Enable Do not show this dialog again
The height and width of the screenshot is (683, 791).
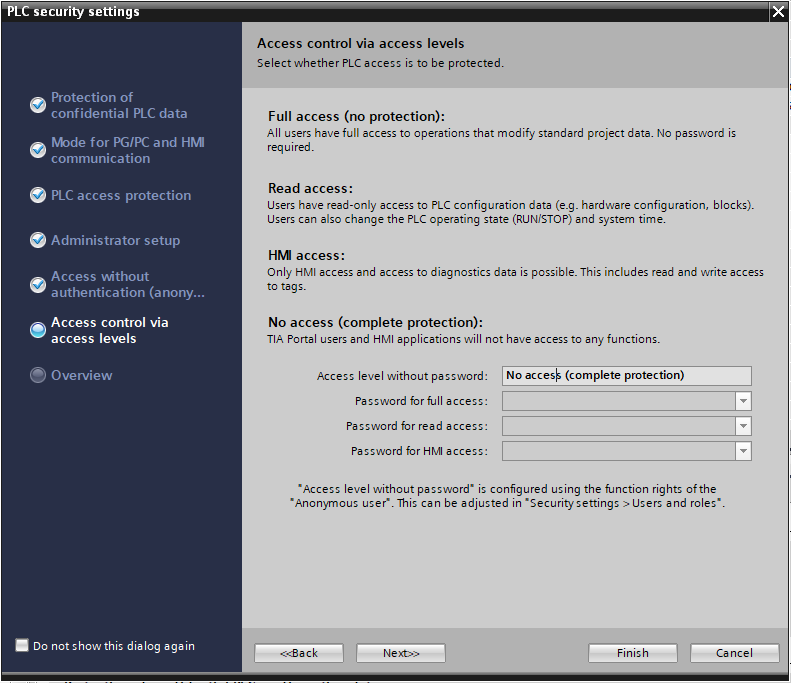(x=22, y=646)
